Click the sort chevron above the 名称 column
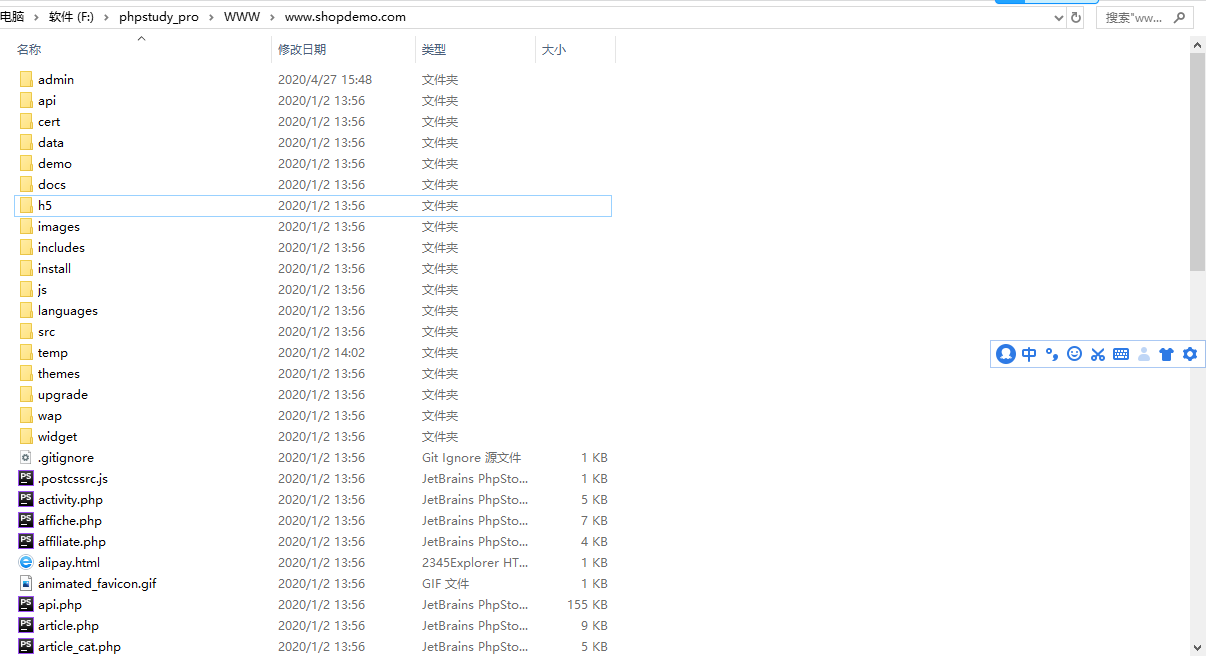 tap(141, 38)
